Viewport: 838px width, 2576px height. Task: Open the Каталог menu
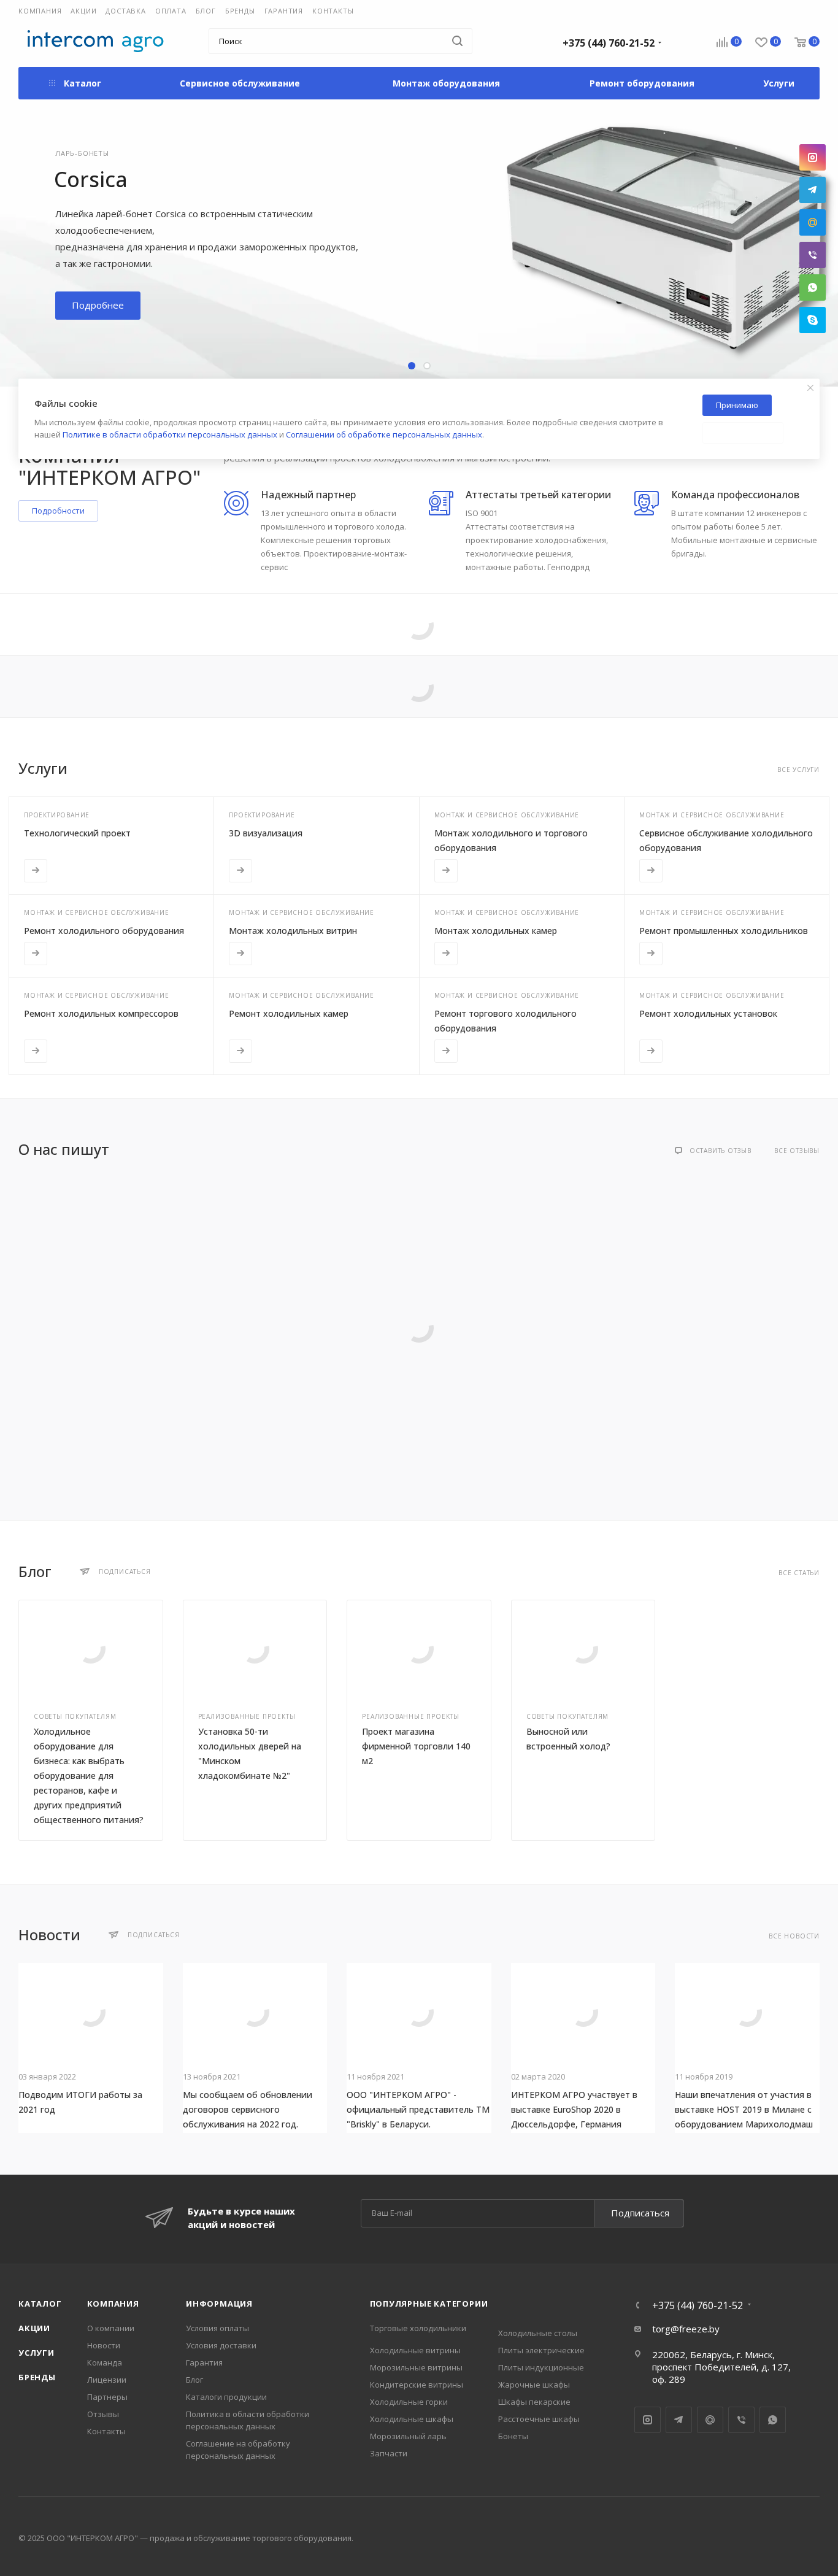point(75,83)
